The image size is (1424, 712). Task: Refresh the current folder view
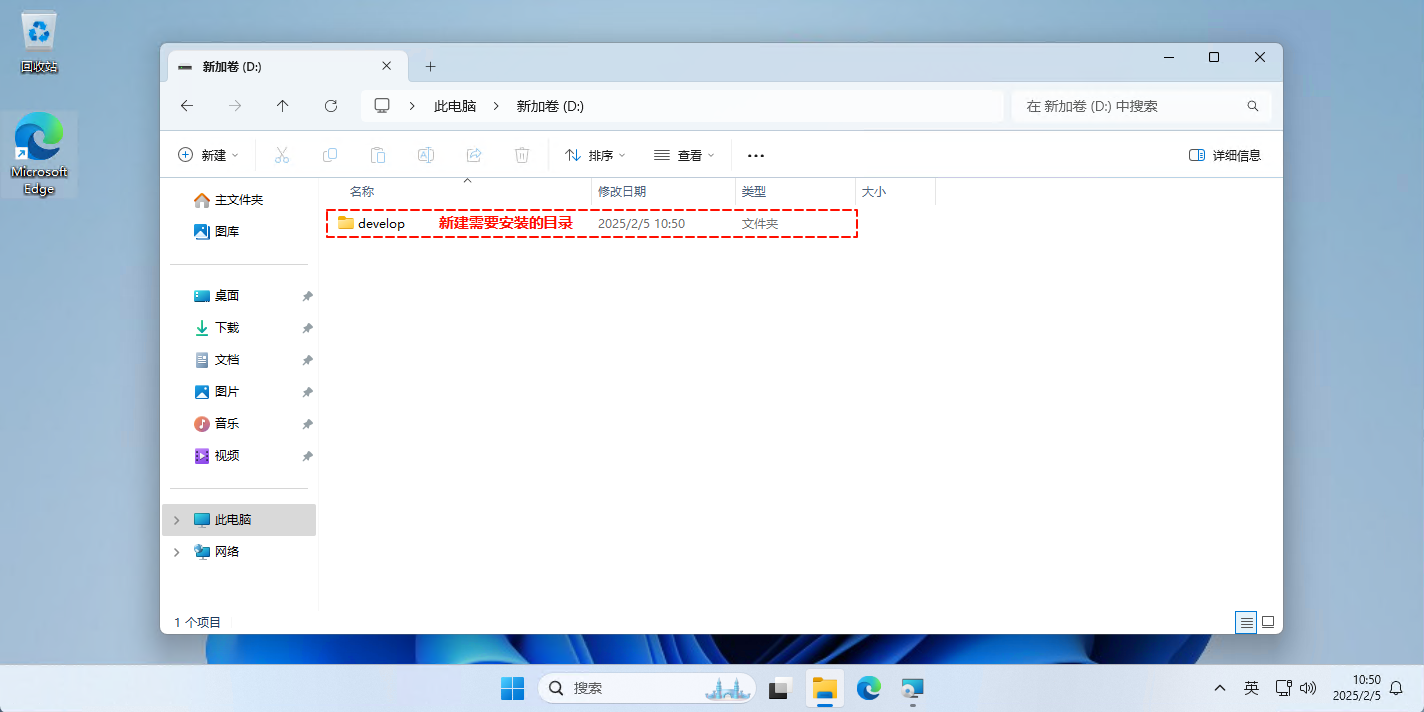(x=331, y=106)
